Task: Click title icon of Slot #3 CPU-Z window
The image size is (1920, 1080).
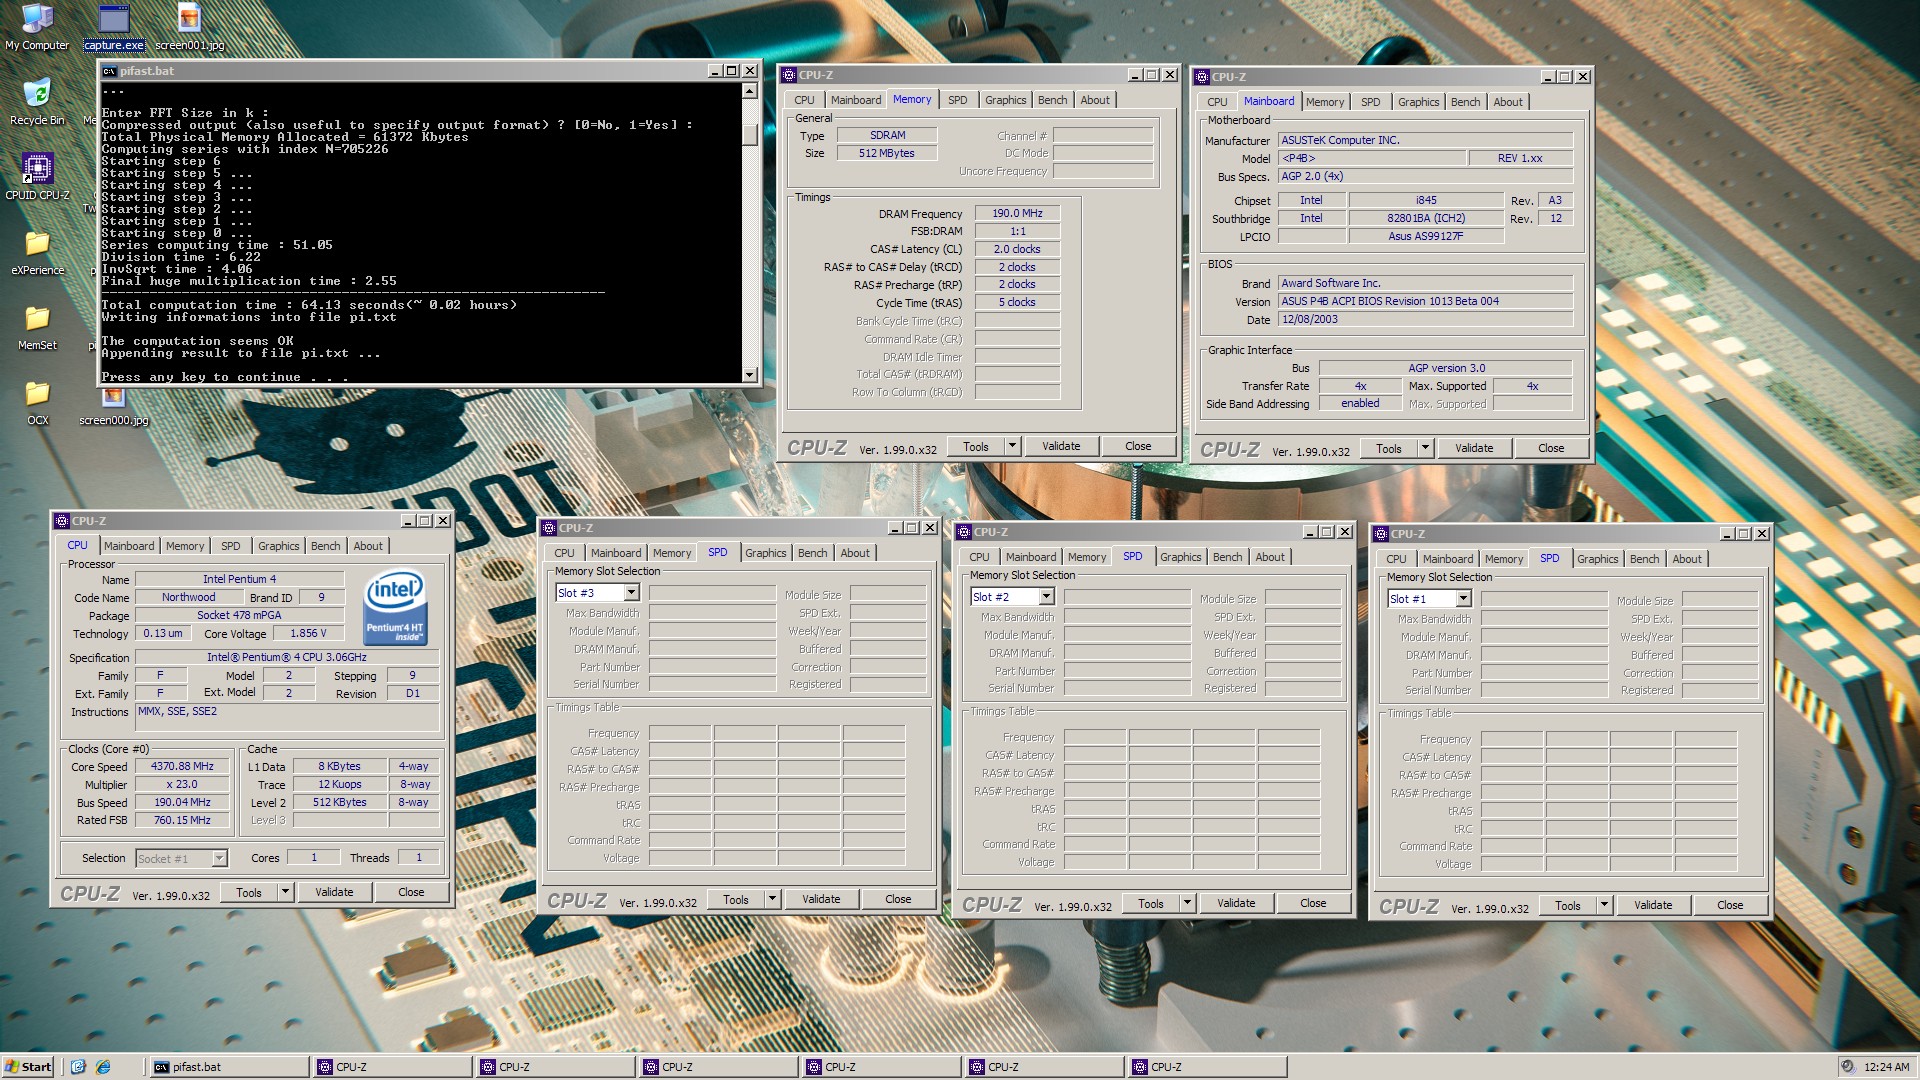Action: (549, 528)
